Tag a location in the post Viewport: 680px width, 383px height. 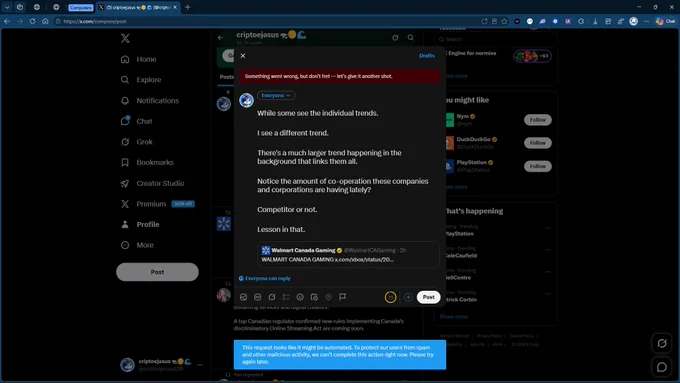(x=328, y=297)
